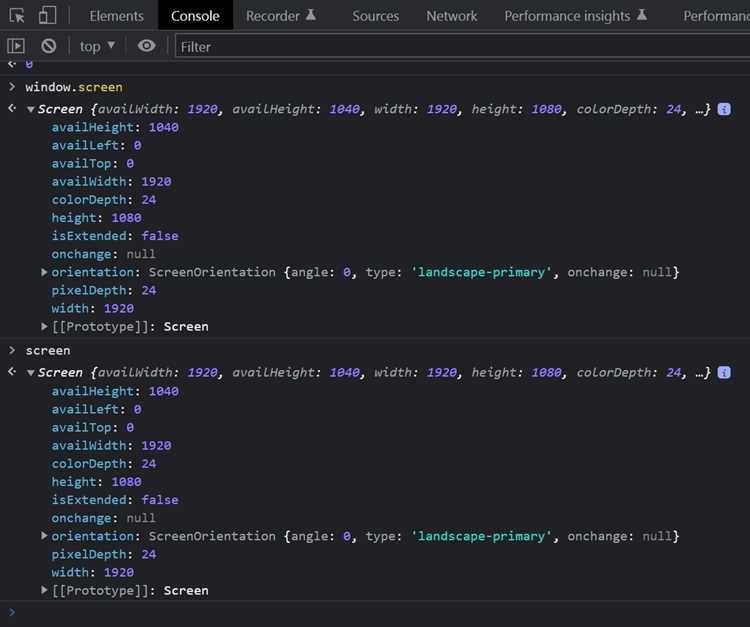The height and width of the screenshot is (627, 750).
Task: Expand first orientation ScreenOrientation entry
Action: (44, 272)
